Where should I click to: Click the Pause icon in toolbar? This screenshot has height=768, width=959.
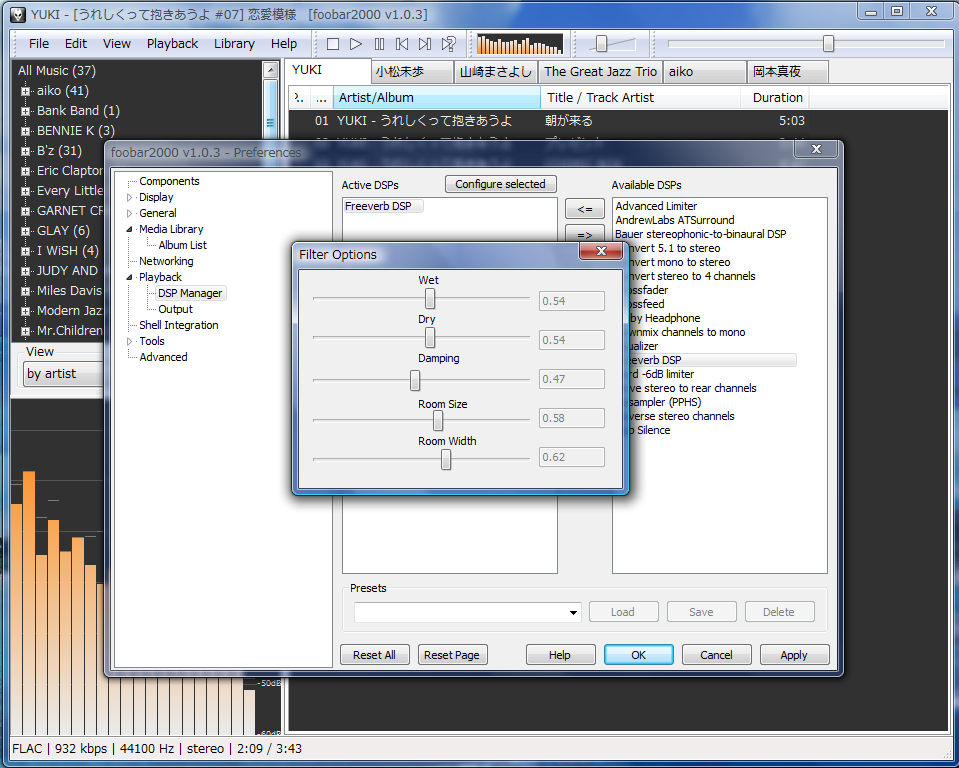[379, 44]
